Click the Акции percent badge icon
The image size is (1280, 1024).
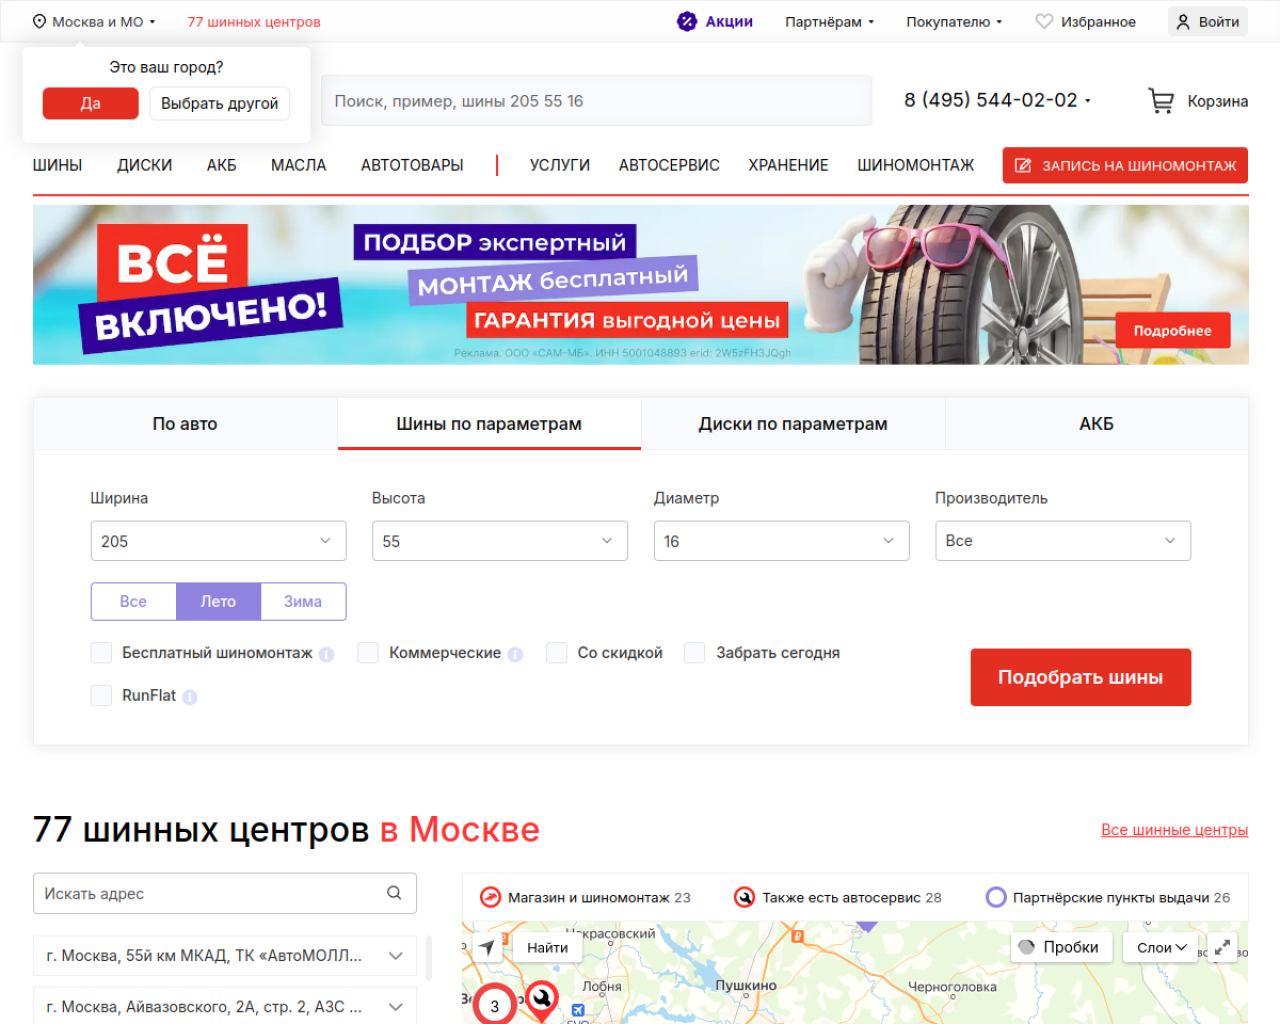(687, 22)
